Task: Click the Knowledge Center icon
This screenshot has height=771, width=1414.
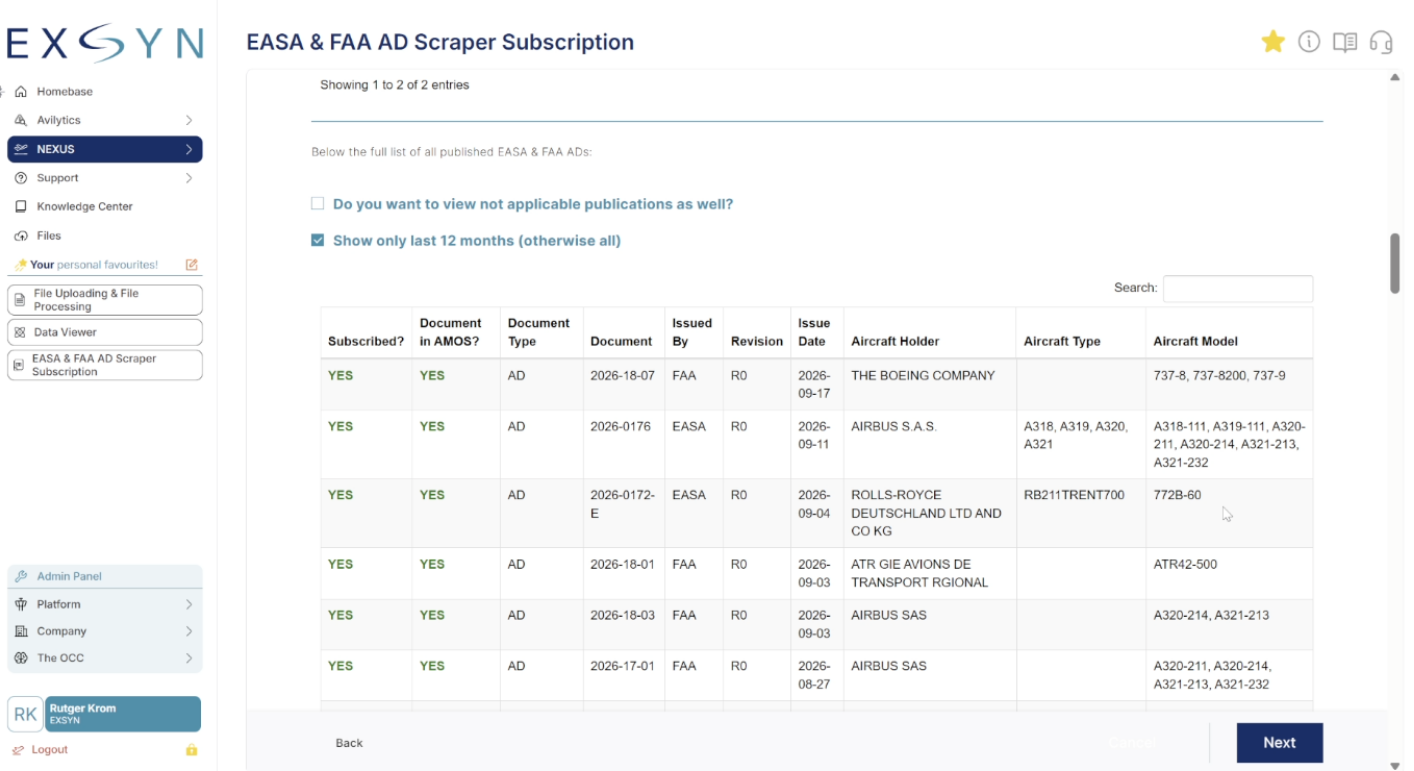Action: (21, 207)
